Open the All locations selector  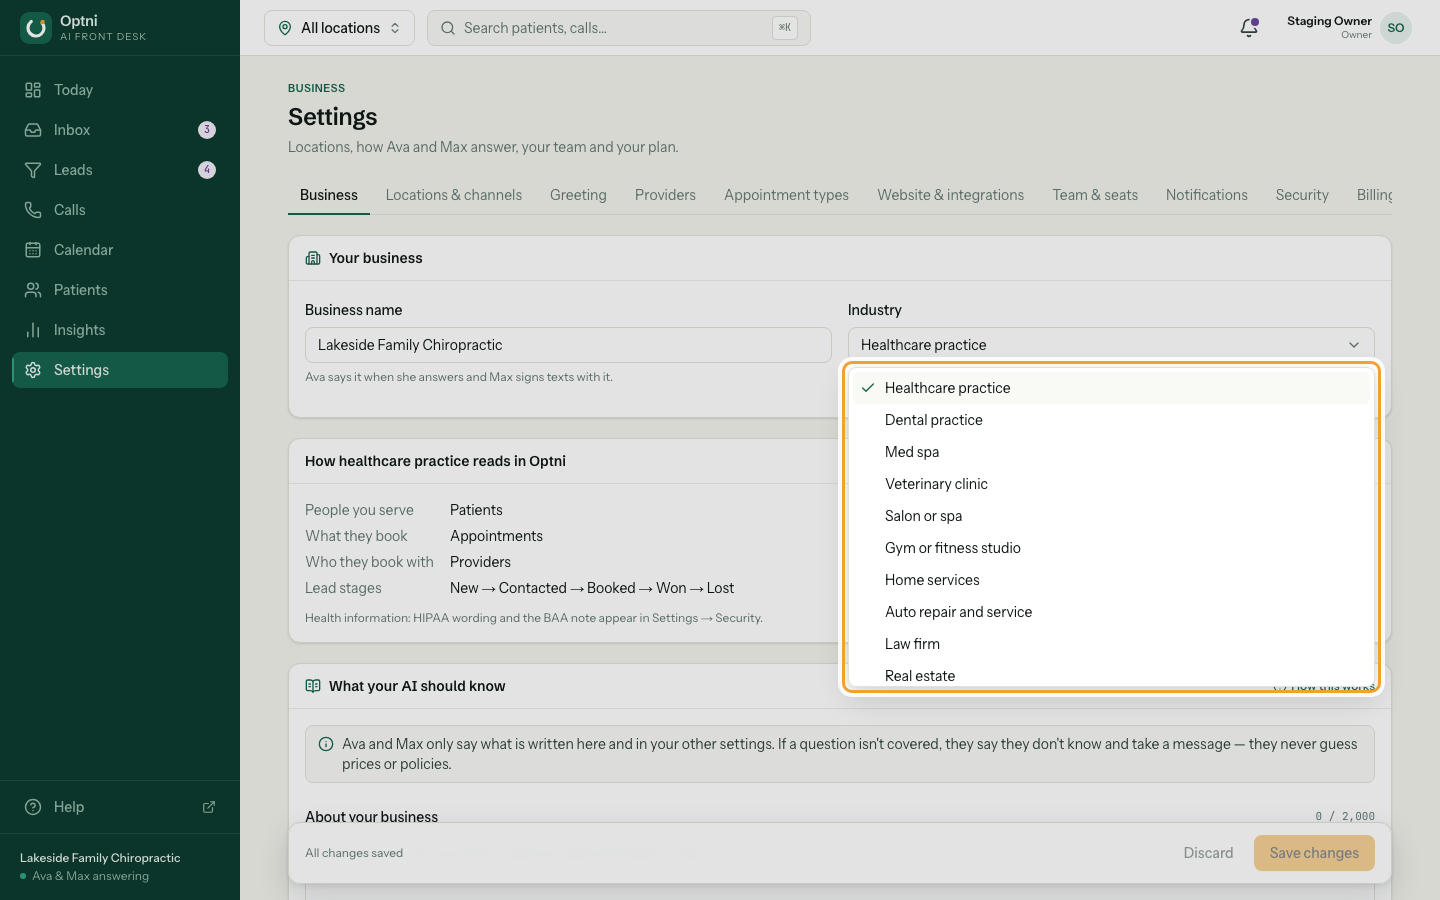pos(339,28)
